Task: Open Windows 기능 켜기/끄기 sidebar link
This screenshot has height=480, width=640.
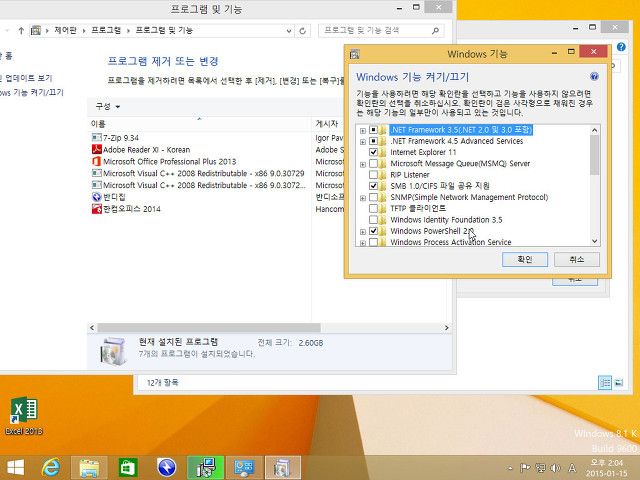Action: click(32, 93)
